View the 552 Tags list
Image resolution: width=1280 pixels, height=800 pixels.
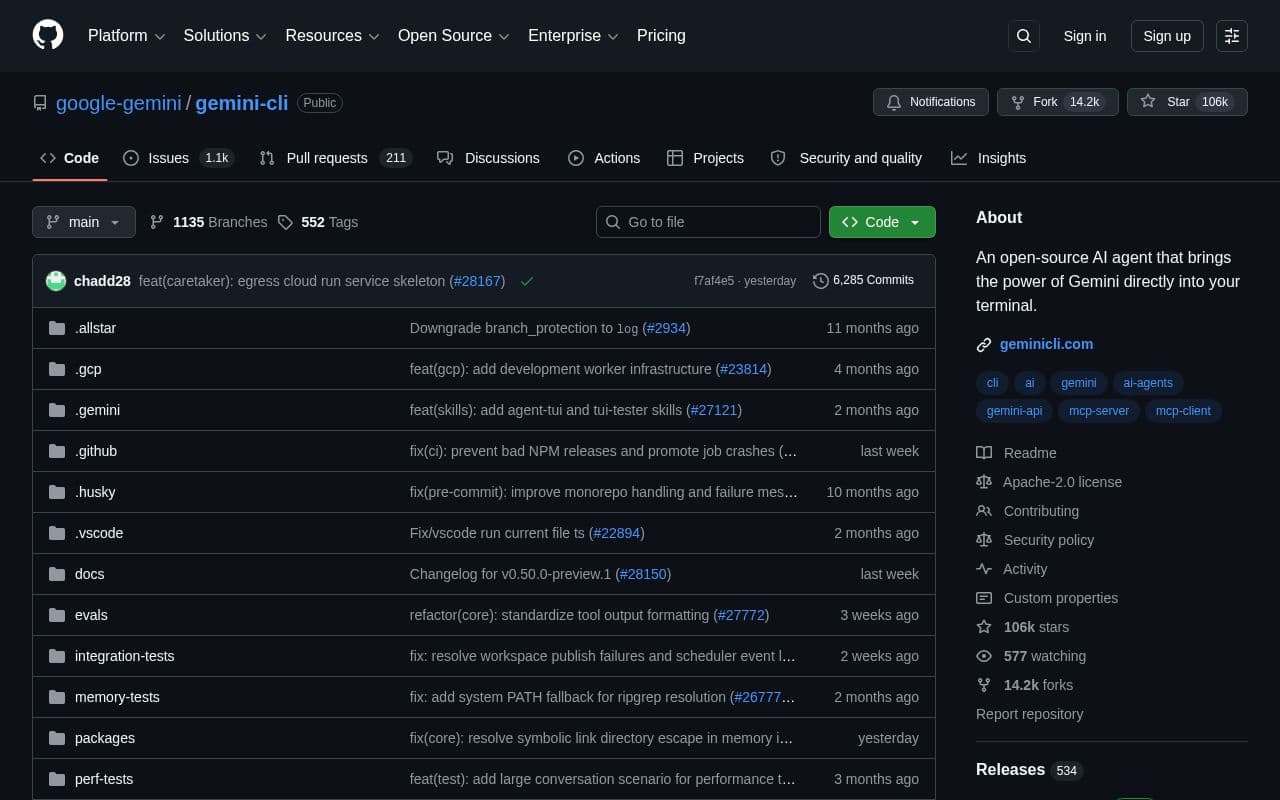pyautogui.click(x=318, y=222)
